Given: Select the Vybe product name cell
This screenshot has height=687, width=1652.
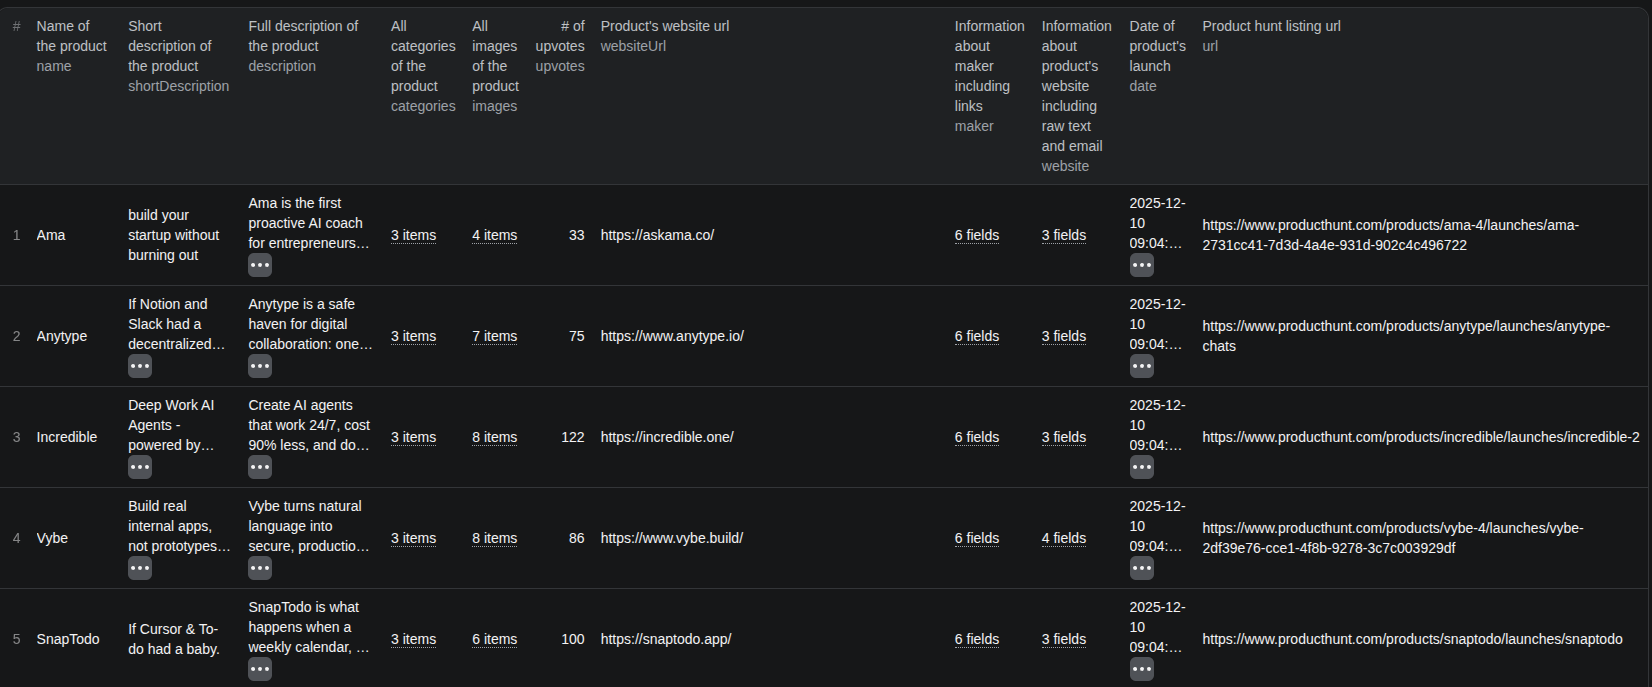Looking at the screenshot, I should point(52,539).
